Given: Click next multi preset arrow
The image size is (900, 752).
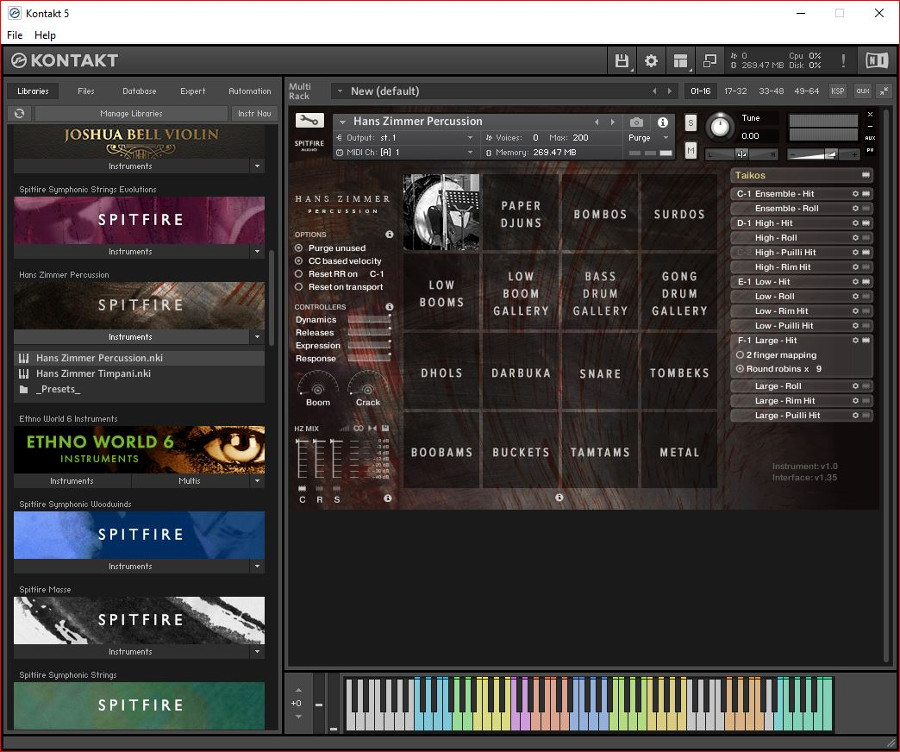Looking at the screenshot, I should coord(669,91).
